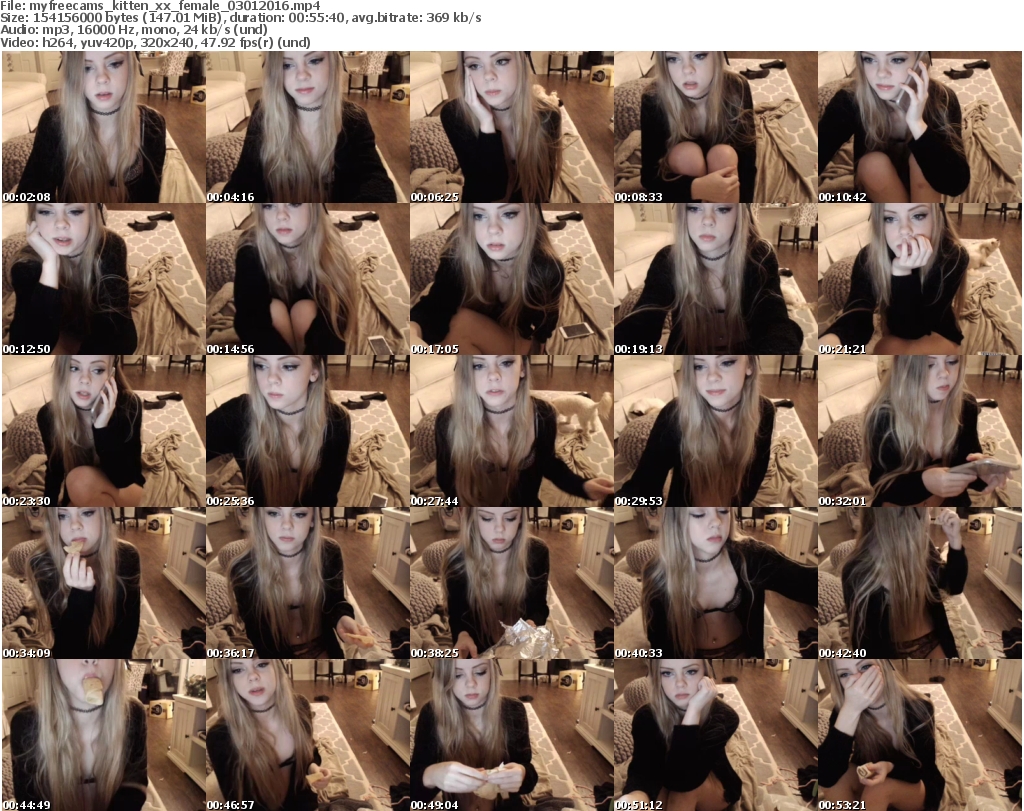Open the thumbnail stamped 00:23:30
The width and height of the screenshot is (1024, 811).
(x=104, y=432)
